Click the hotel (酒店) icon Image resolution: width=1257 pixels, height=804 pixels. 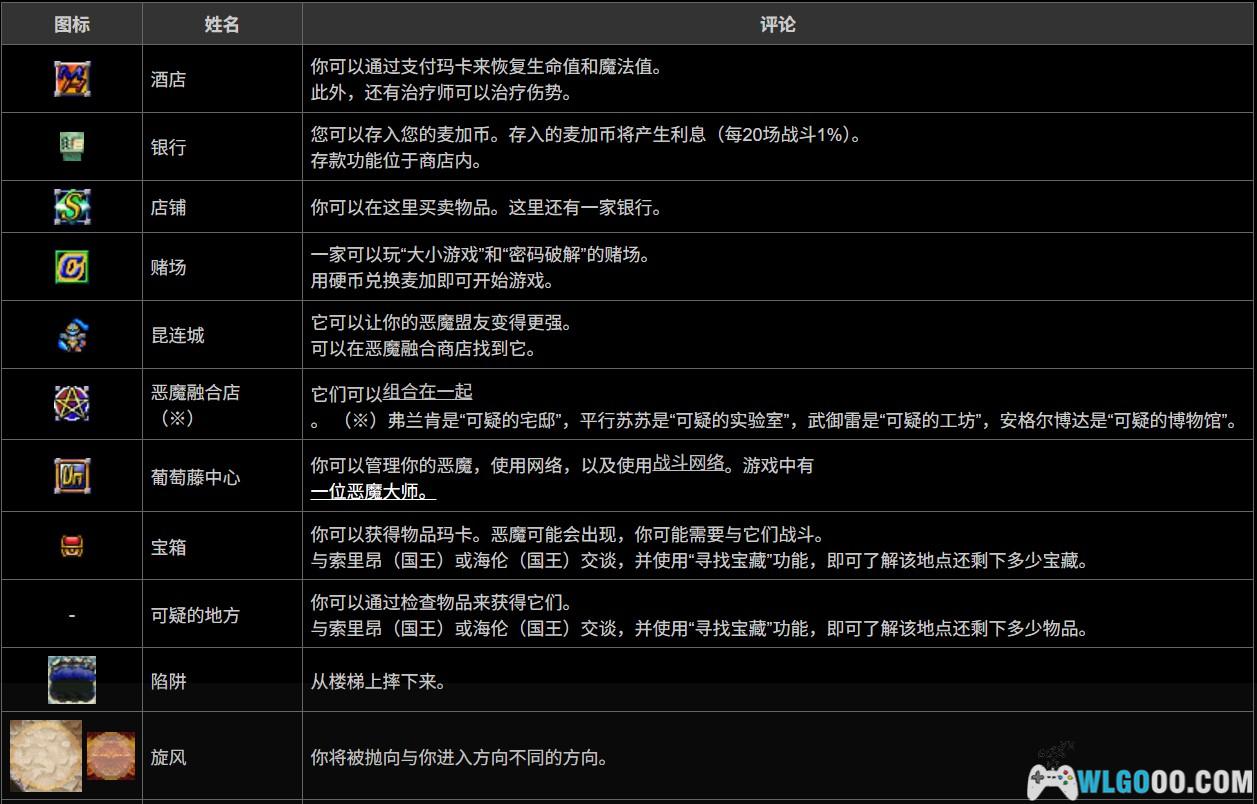72,79
